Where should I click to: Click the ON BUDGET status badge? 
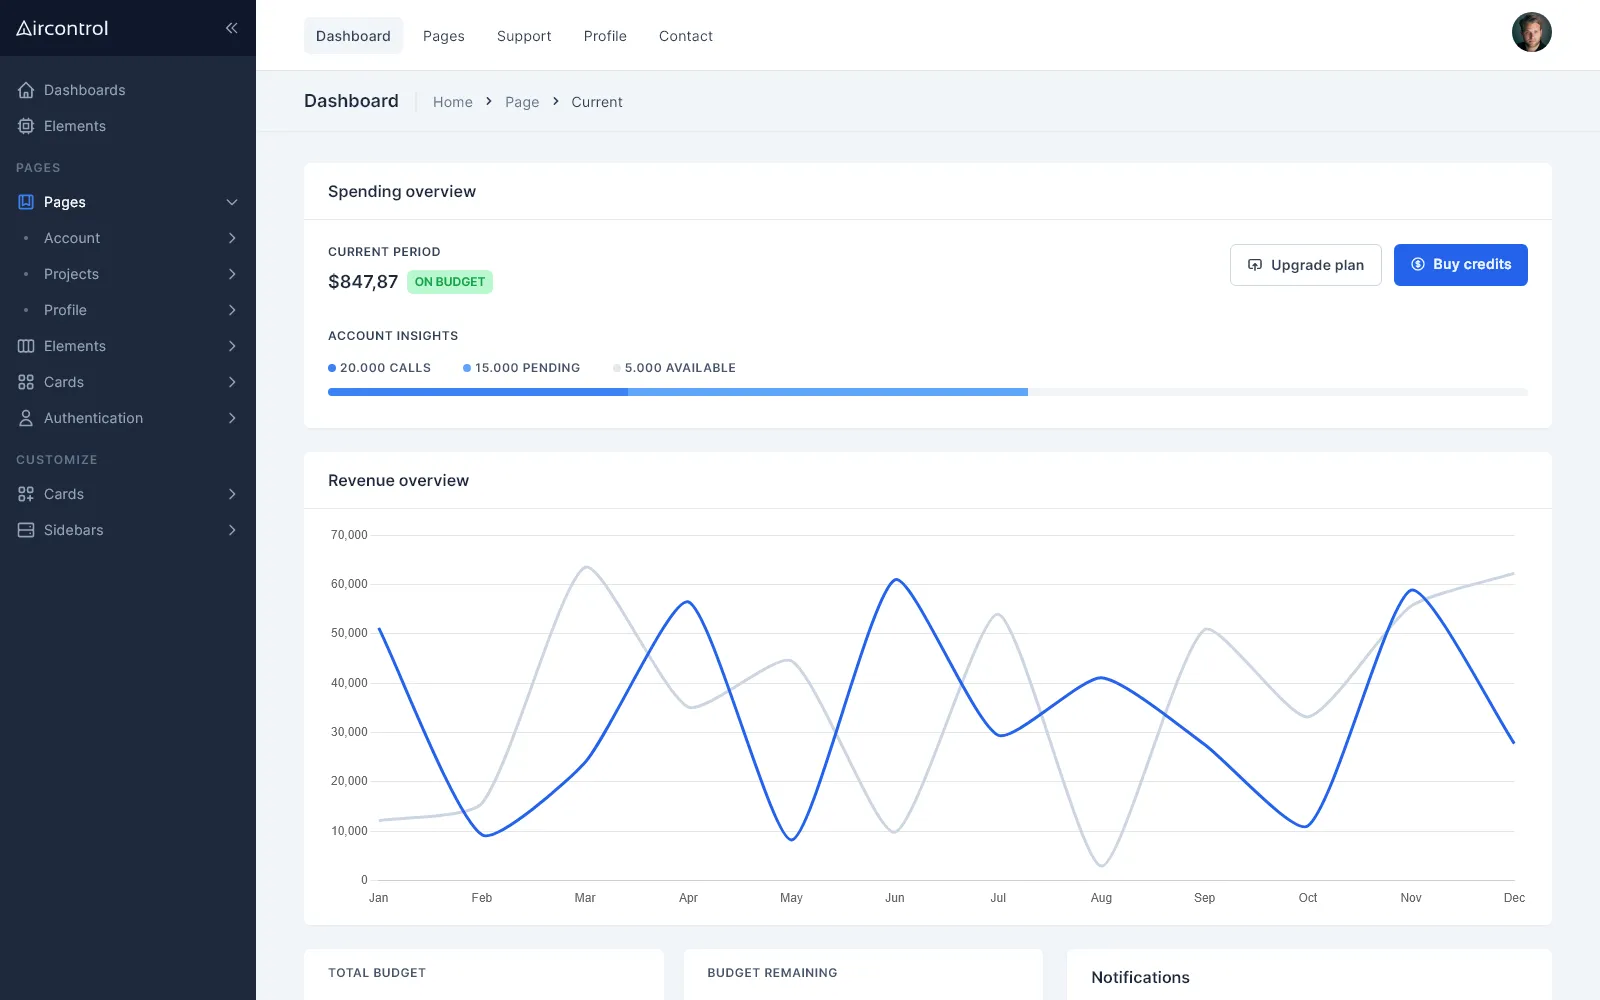(x=450, y=282)
